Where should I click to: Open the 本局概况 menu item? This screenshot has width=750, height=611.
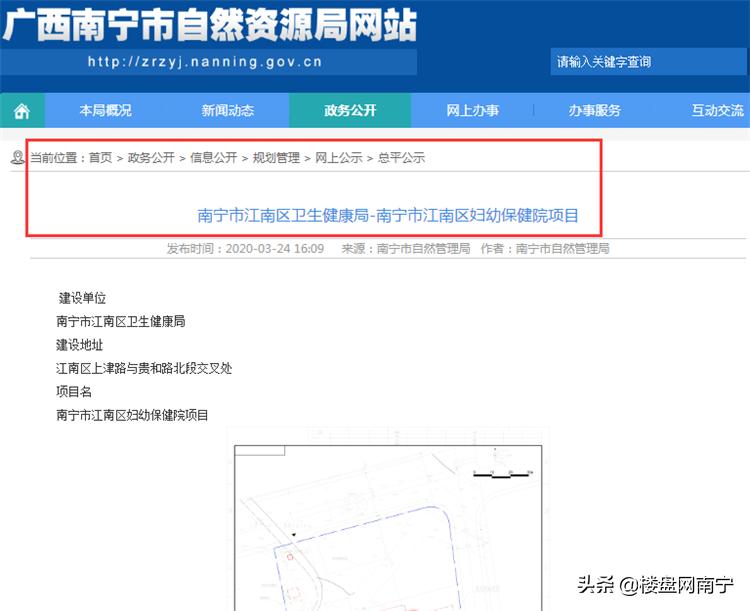click(106, 111)
